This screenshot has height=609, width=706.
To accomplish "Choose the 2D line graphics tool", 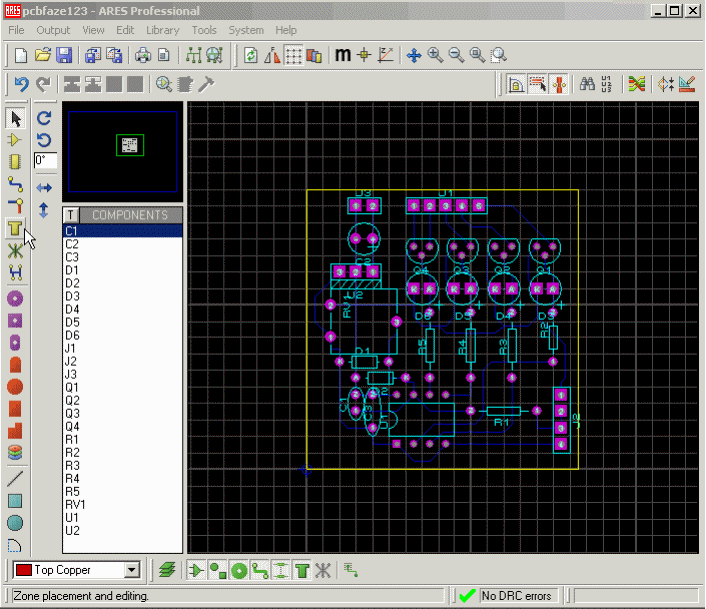I will [x=15, y=479].
